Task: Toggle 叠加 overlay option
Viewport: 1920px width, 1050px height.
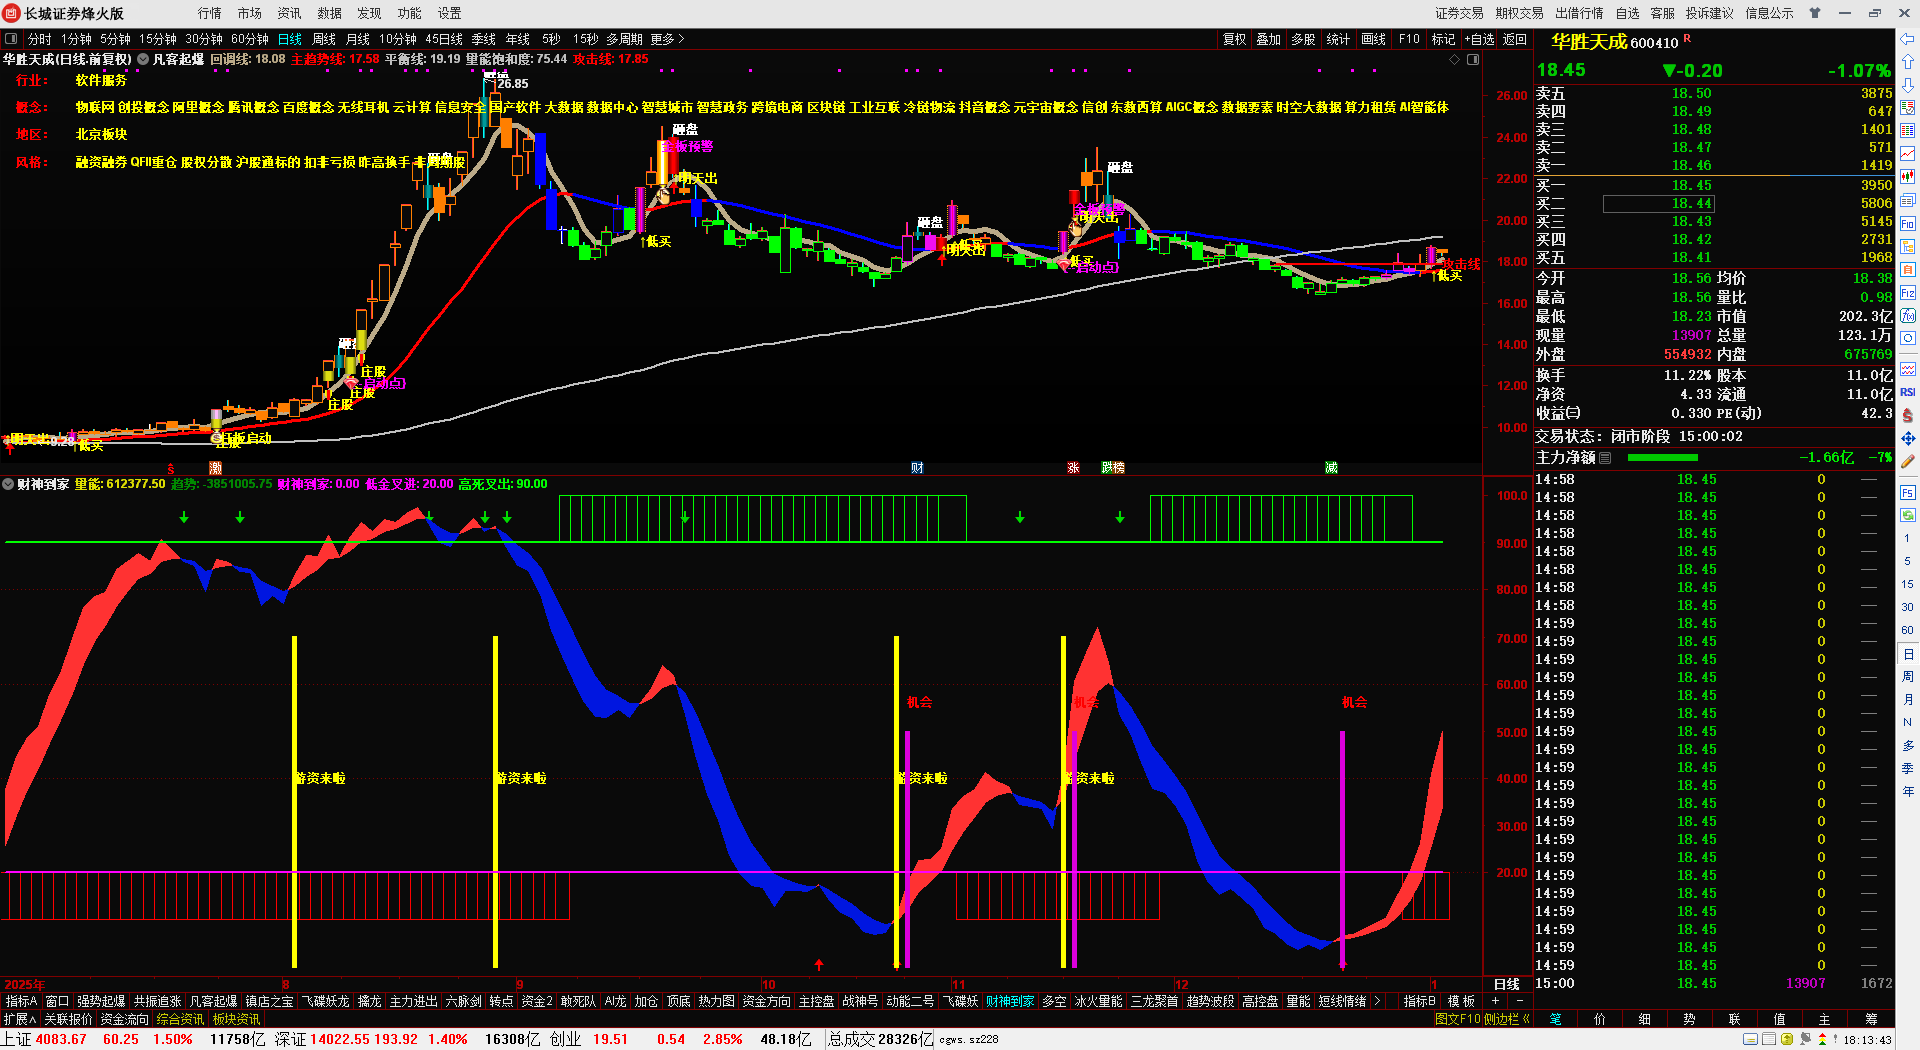Action: pyautogui.click(x=1269, y=39)
